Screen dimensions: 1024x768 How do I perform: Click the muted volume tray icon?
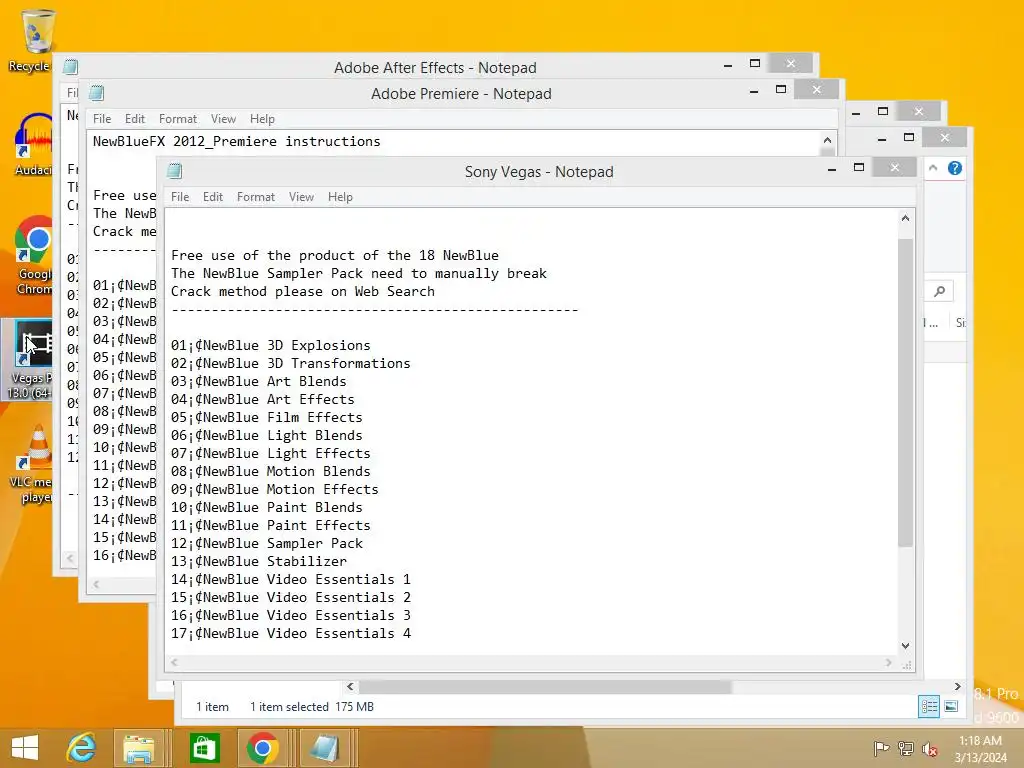[929, 749]
